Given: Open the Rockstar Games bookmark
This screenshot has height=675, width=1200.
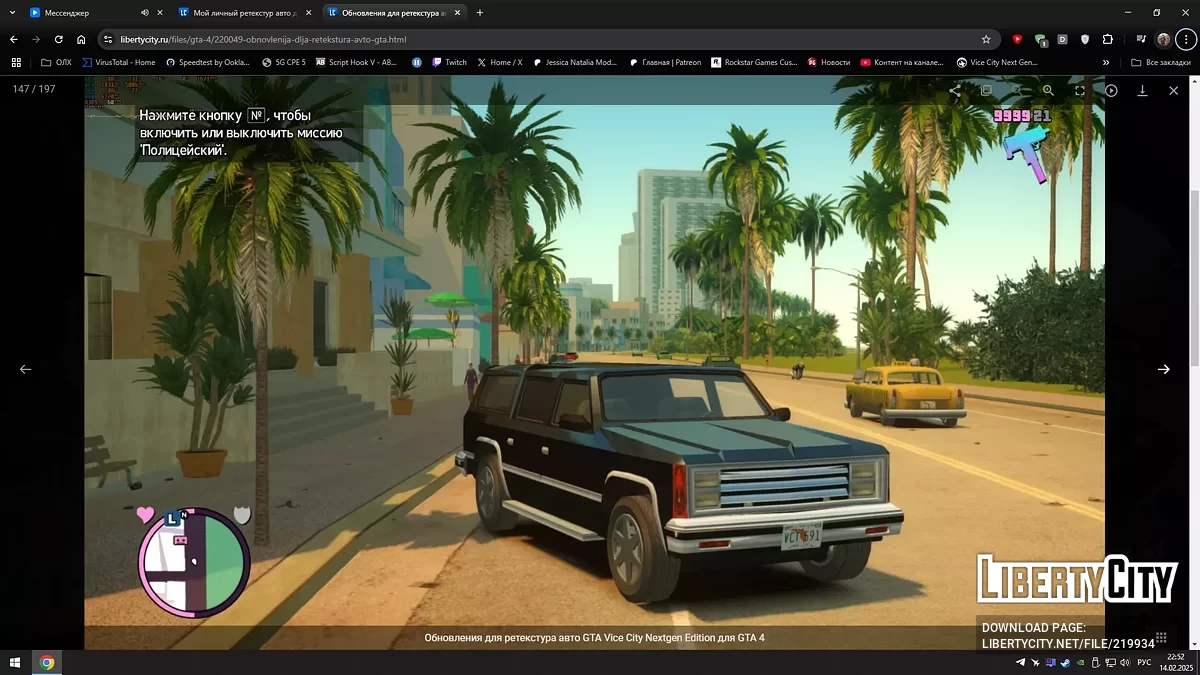Looking at the screenshot, I should pyautogui.click(x=755, y=62).
